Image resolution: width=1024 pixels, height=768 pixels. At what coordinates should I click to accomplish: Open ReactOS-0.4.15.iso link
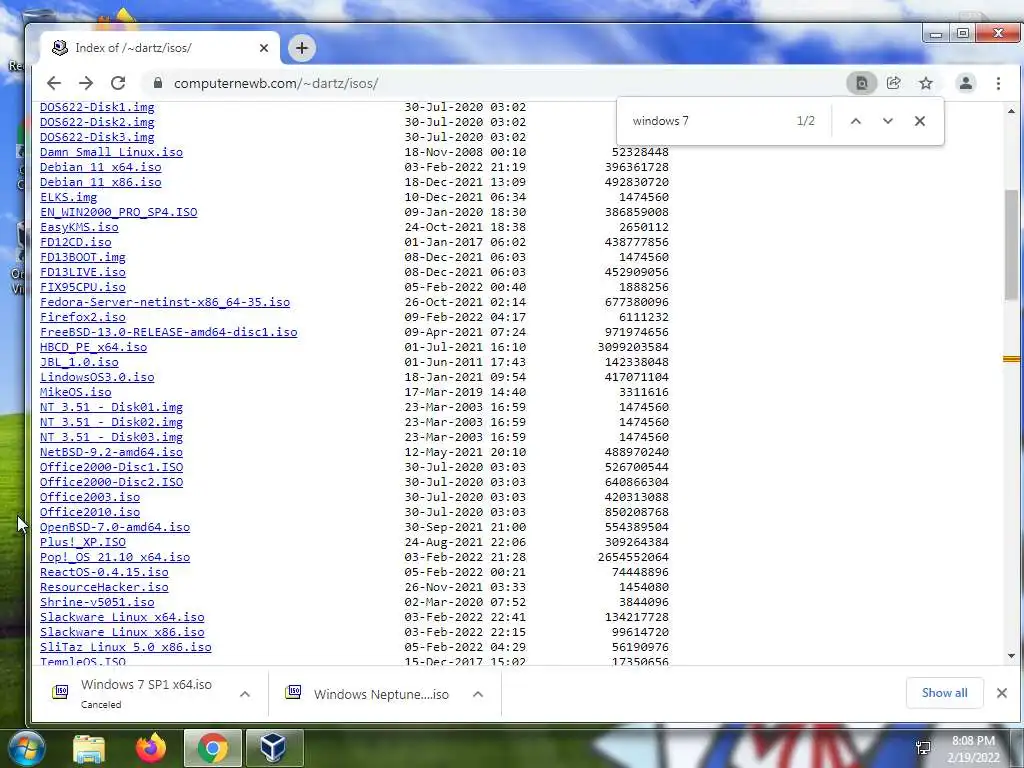click(104, 573)
